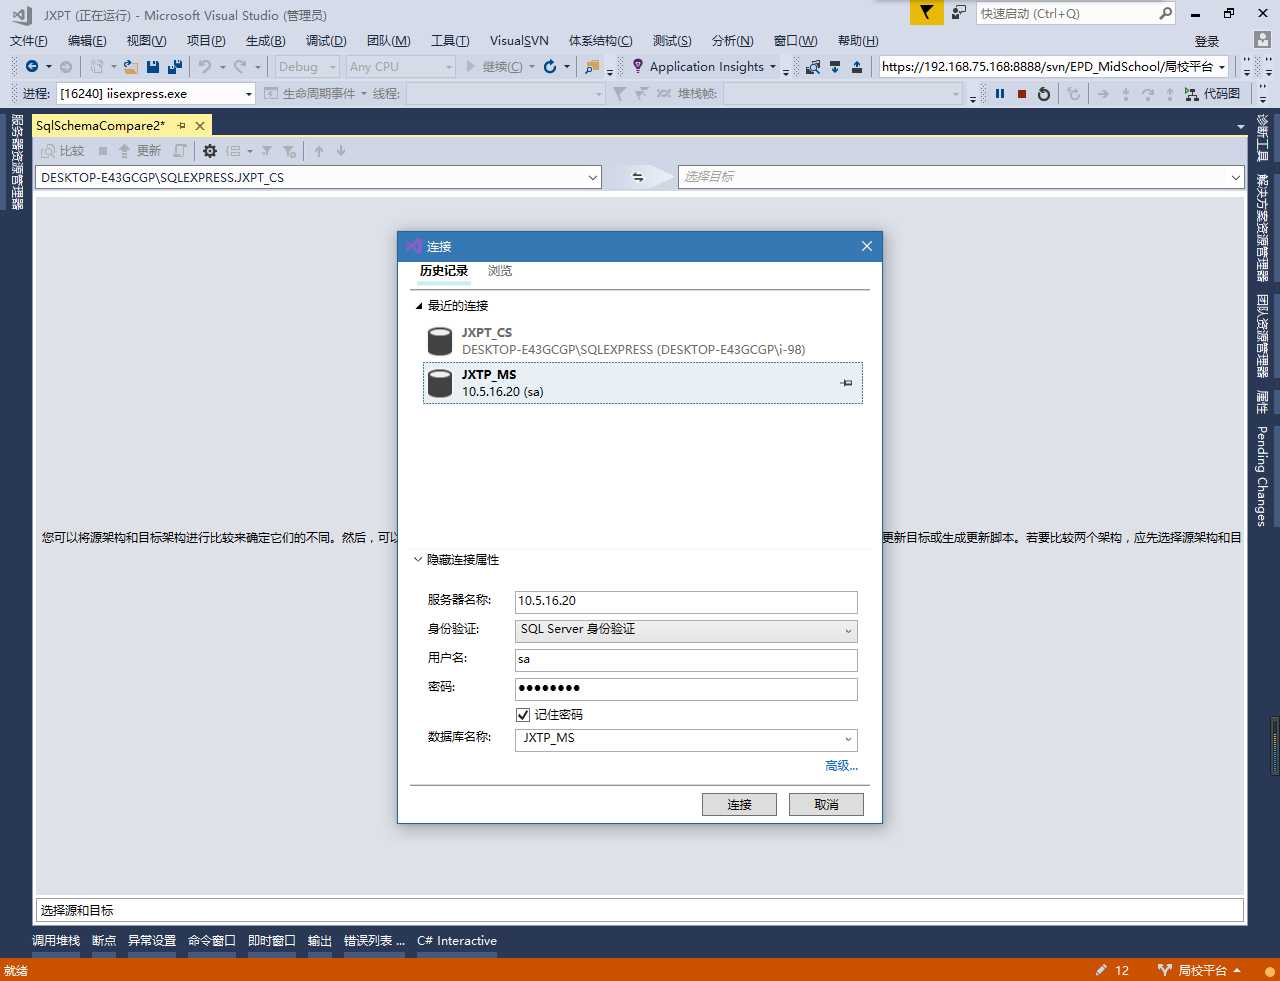Open the Output bottom tab
The width and height of the screenshot is (1280, 981).
pyautogui.click(x=320, y=941)
